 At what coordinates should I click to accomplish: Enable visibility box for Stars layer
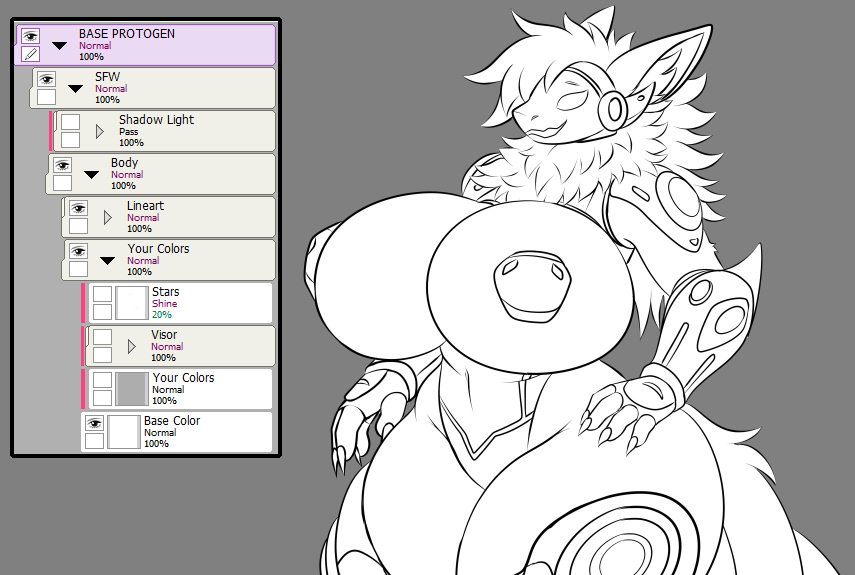[102, 294]
